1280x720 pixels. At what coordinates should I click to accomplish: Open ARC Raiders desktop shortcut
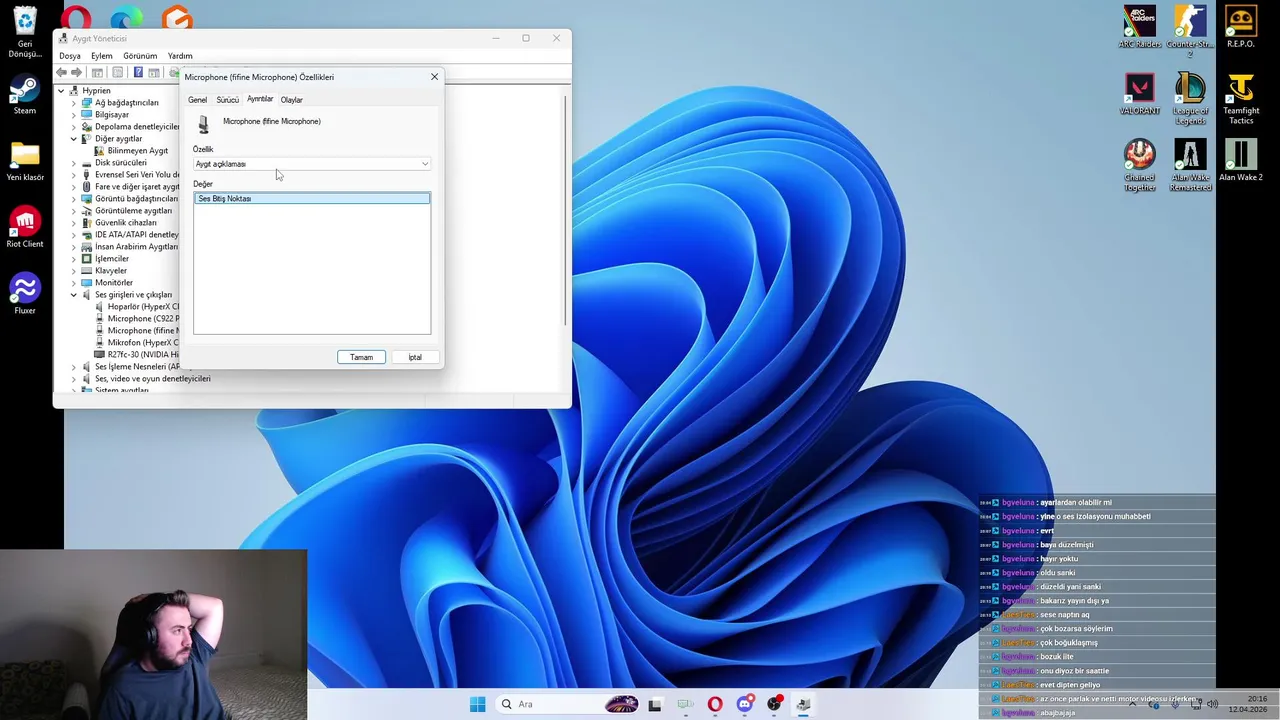(1140, 28)
